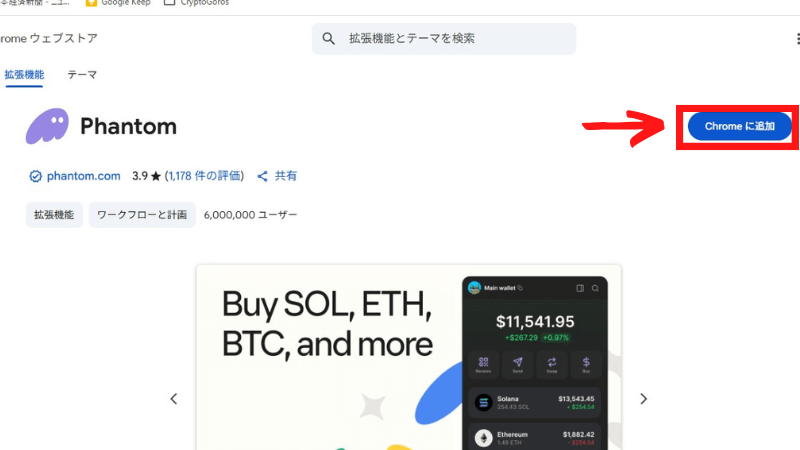Show the next screenshot with right chevron
Viewport: 800px width, 450px height.
(643, 399)
